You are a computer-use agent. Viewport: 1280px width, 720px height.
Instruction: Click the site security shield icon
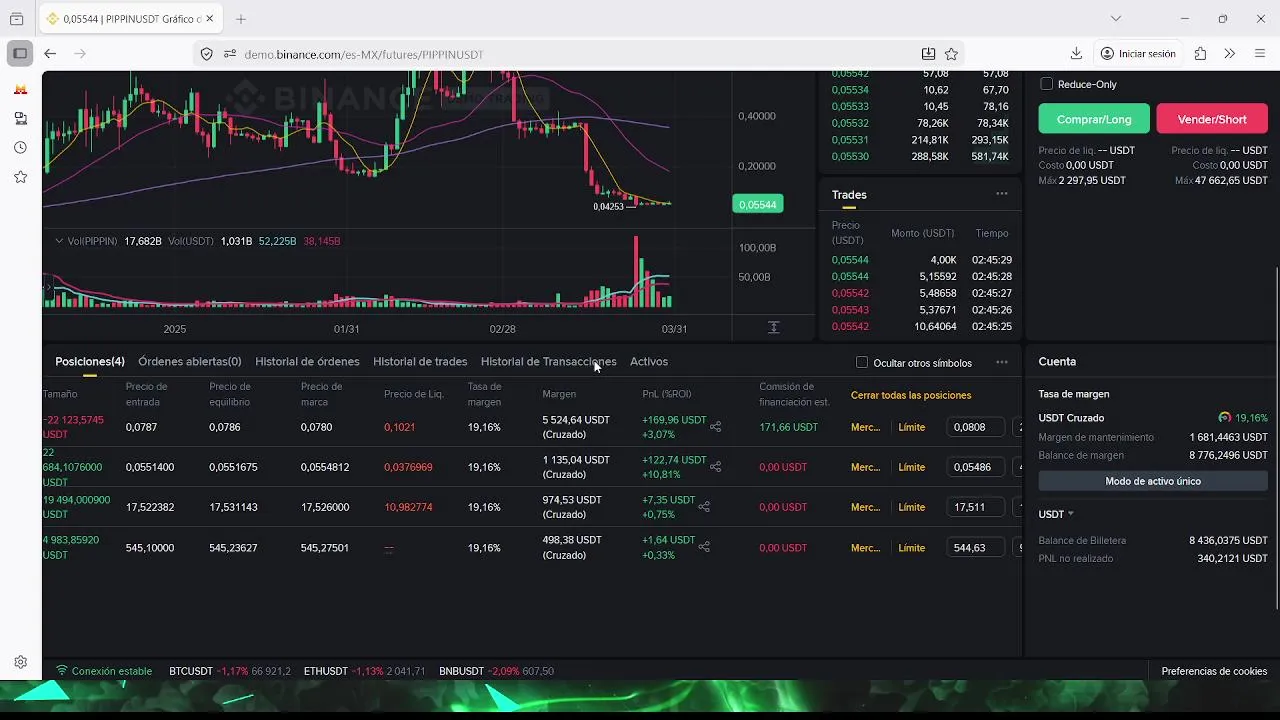coord(207,54)
